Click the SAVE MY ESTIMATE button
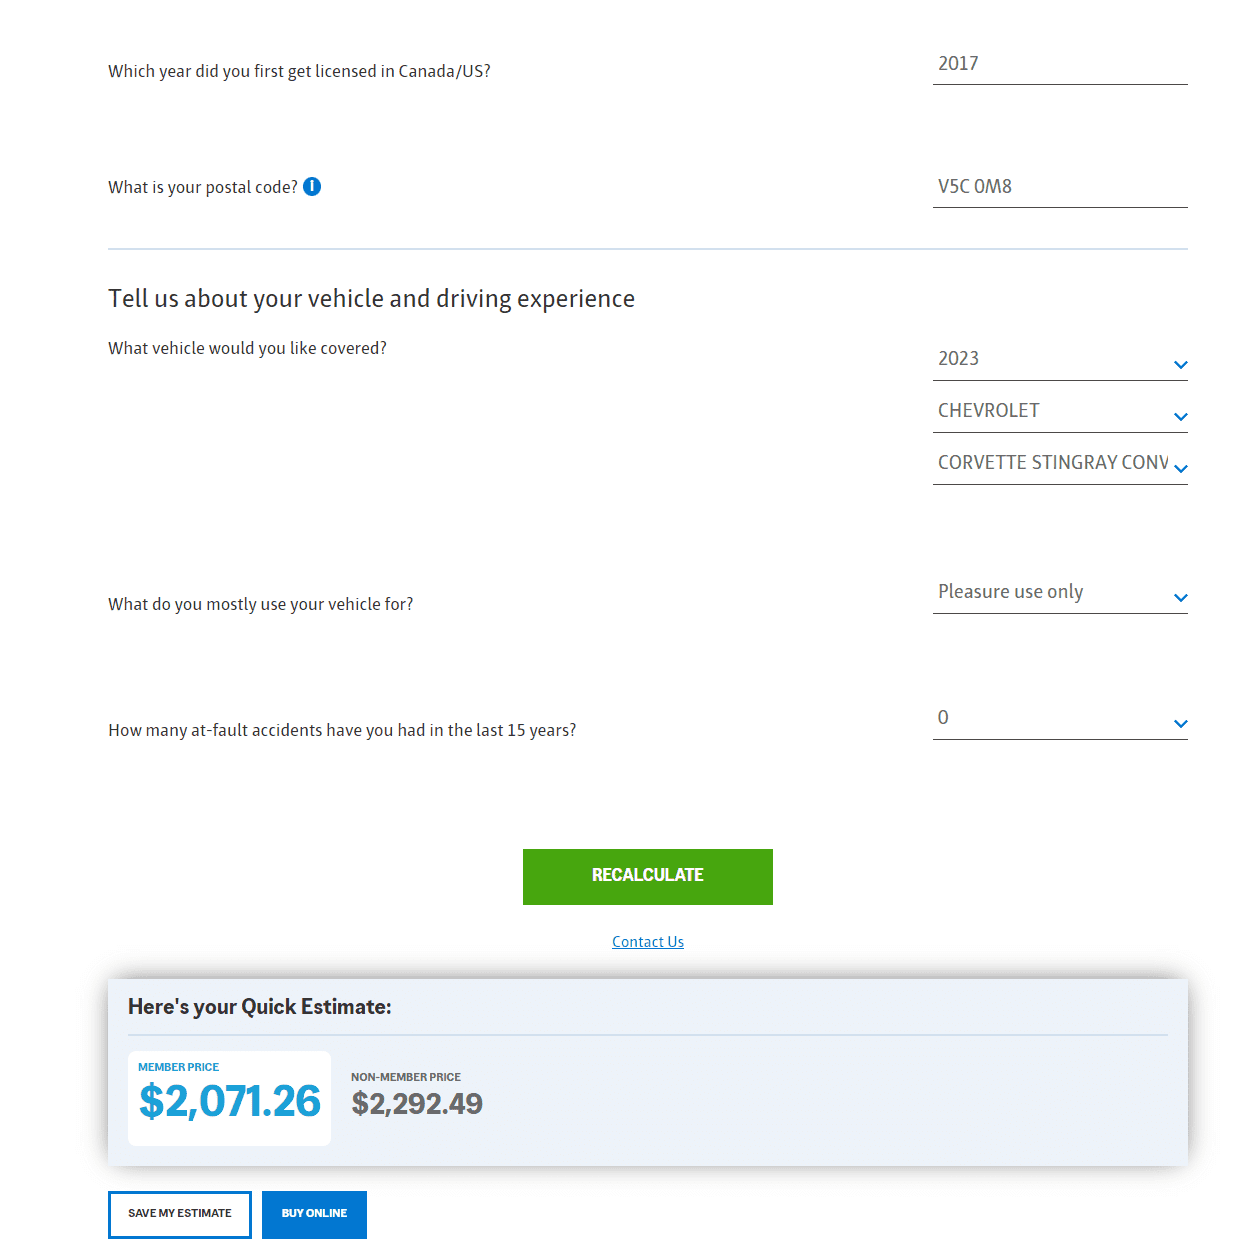 [180, 1214]
